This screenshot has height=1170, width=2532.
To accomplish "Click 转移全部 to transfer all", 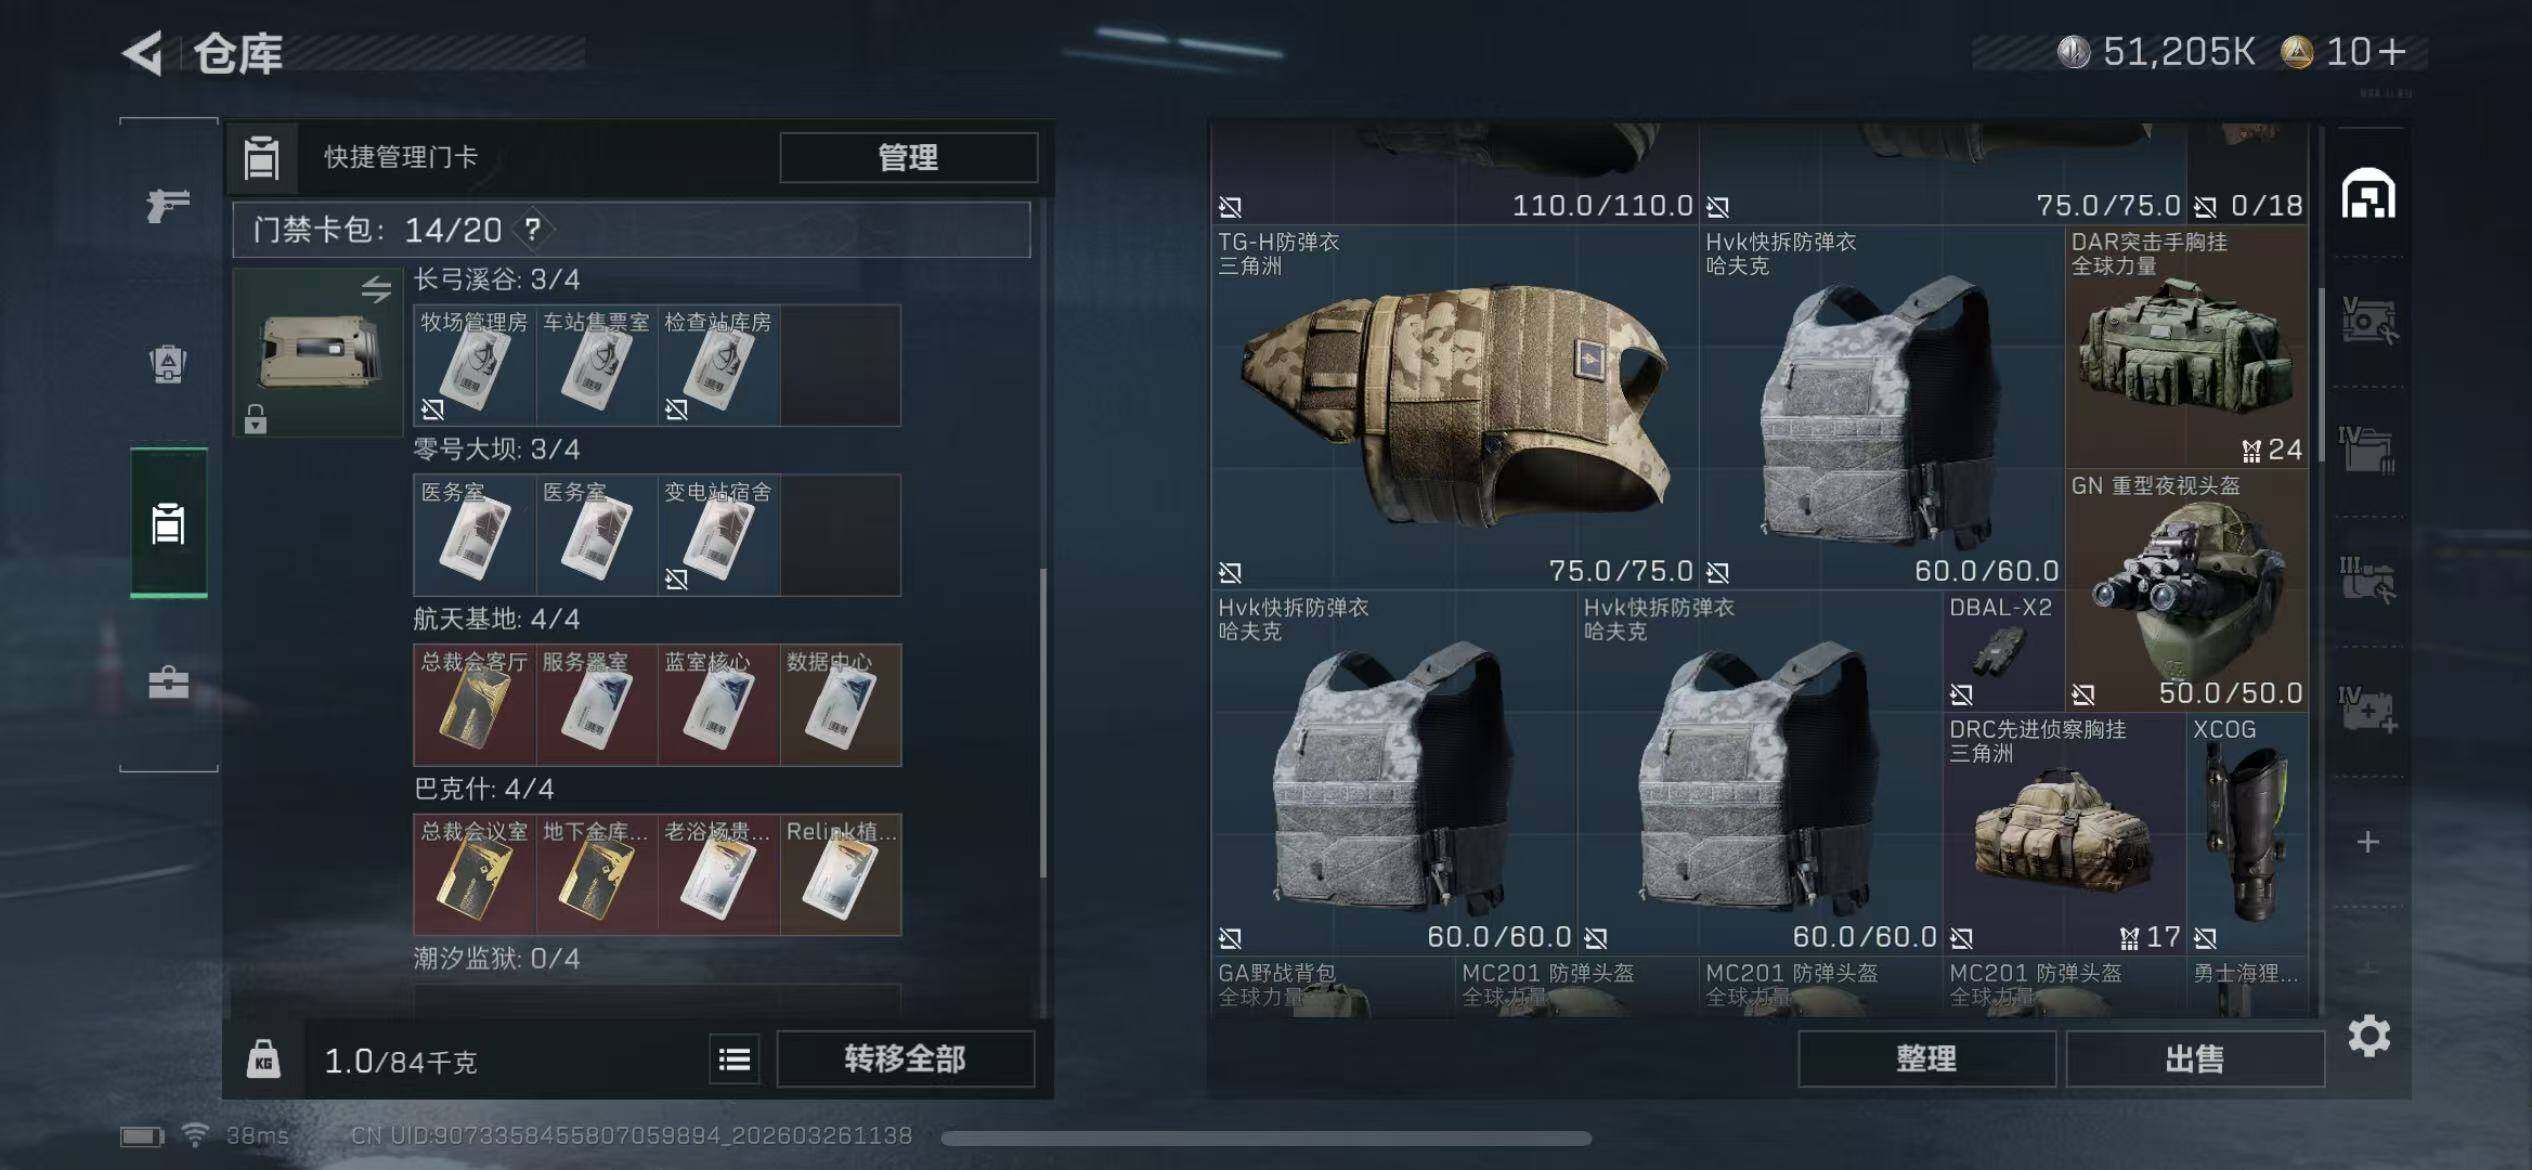I will (905, 1059).
